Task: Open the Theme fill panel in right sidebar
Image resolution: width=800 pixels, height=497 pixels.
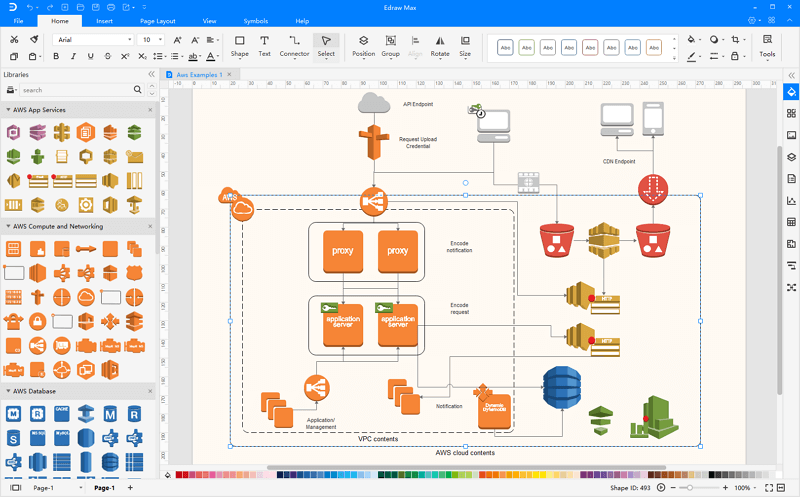Action: [x=791, y=92]
